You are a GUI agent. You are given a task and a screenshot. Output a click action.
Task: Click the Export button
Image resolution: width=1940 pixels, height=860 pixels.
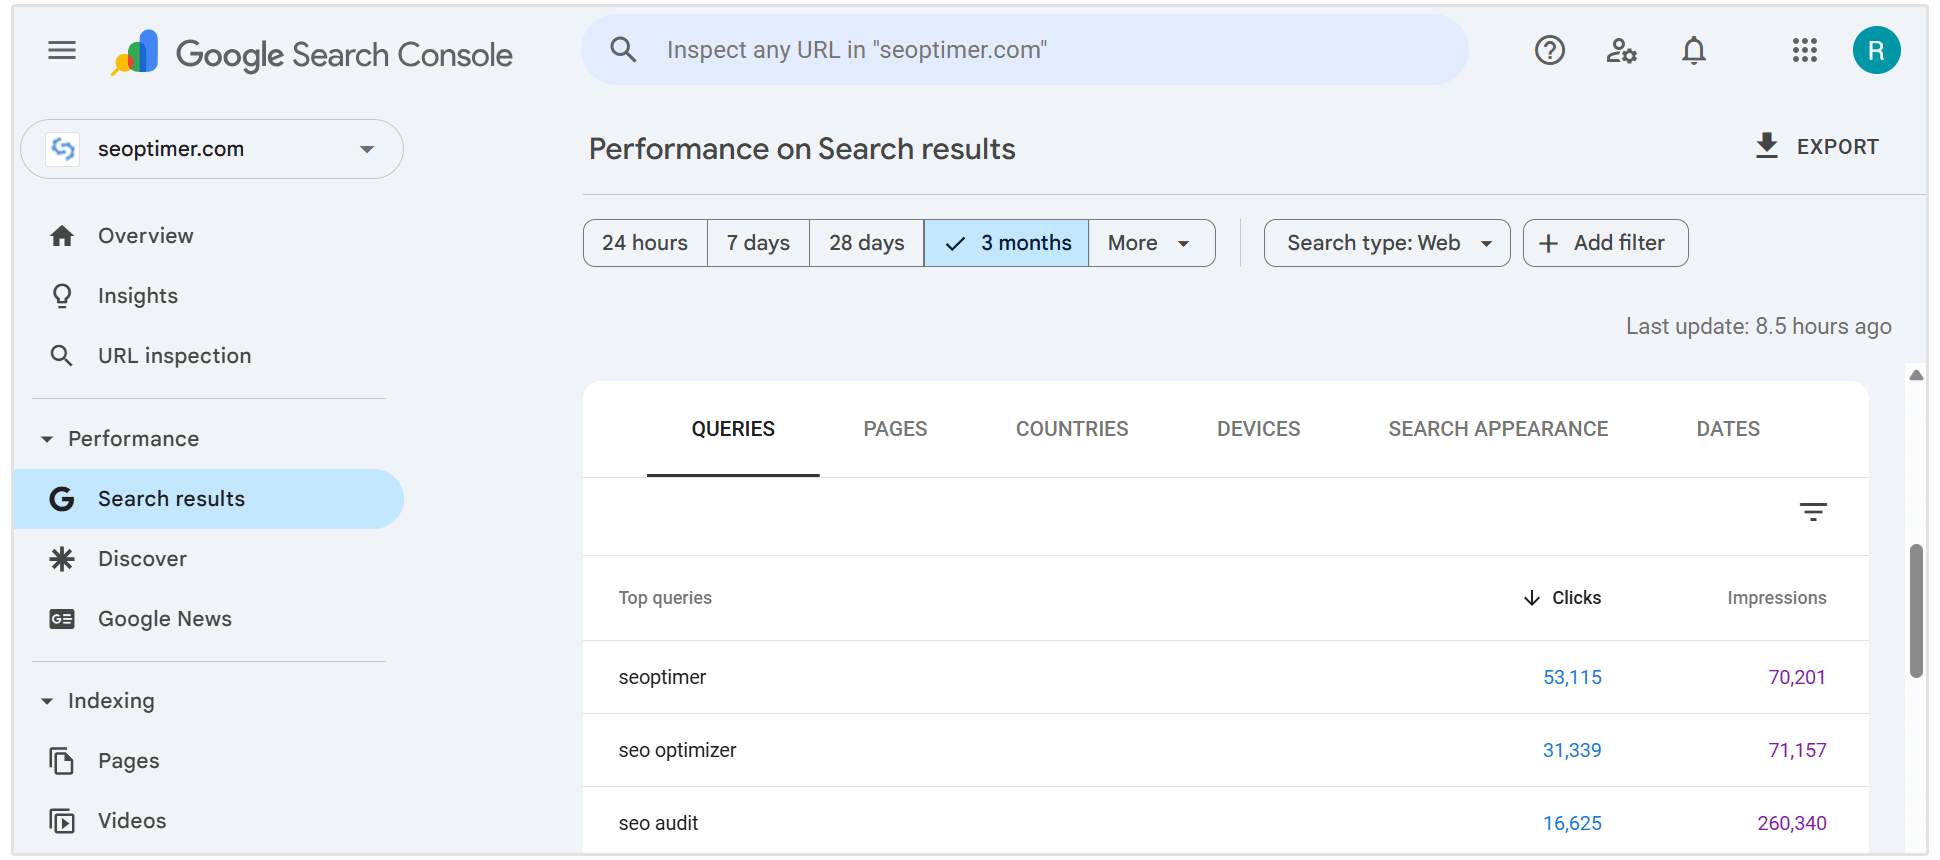(x=1817, y=147)
